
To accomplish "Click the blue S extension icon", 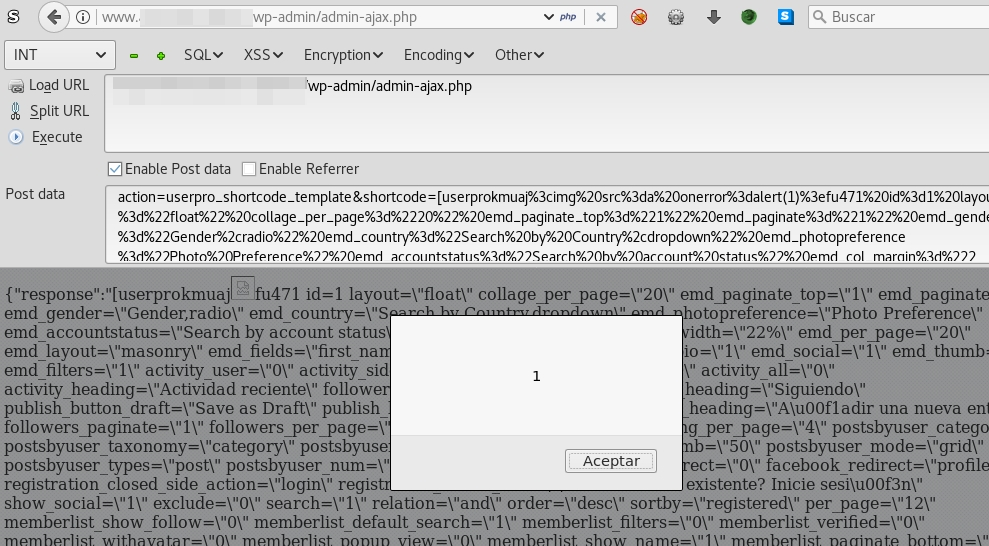I will [786, 17].
